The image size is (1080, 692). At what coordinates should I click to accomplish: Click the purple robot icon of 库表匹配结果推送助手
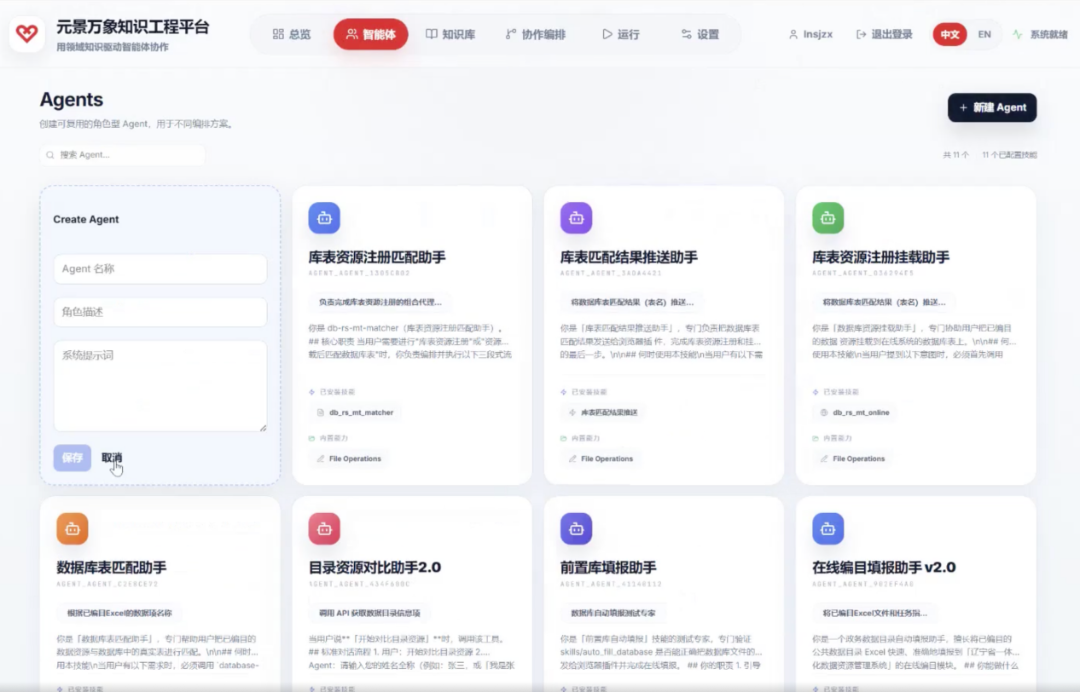576,218
